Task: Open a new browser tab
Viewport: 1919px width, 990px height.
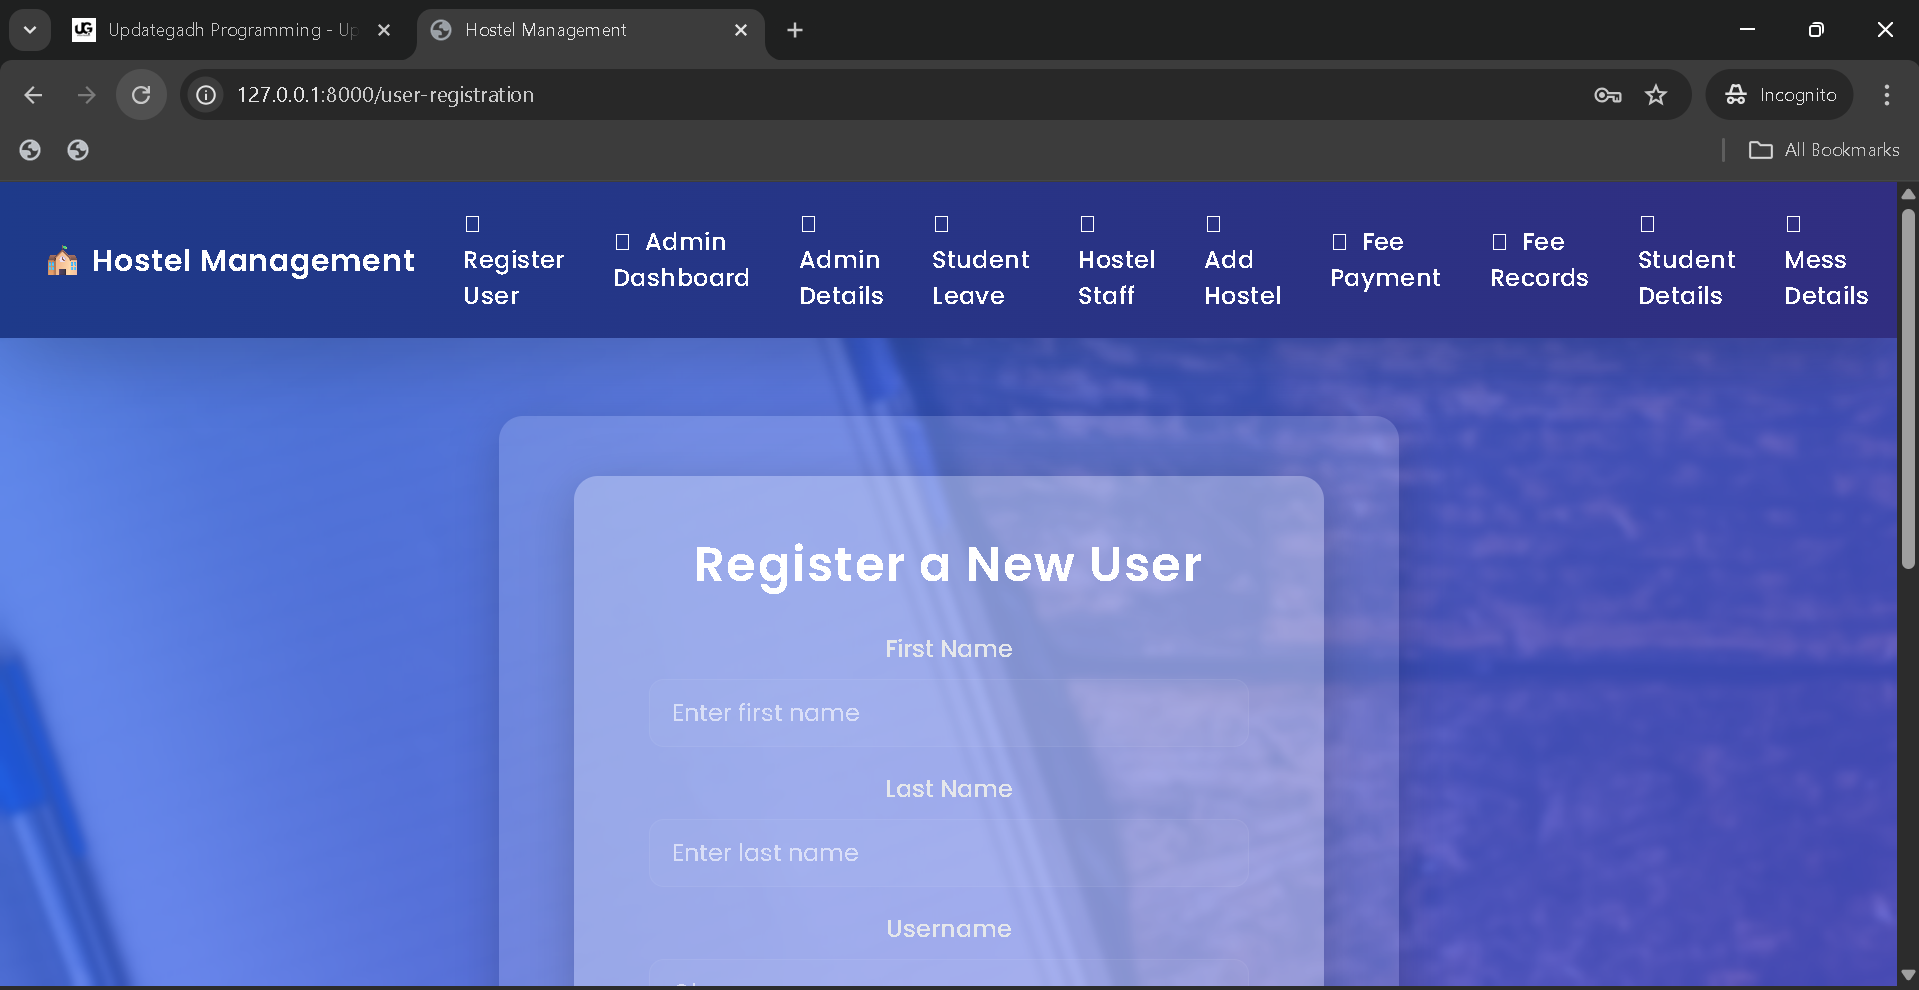Action: 795,30
